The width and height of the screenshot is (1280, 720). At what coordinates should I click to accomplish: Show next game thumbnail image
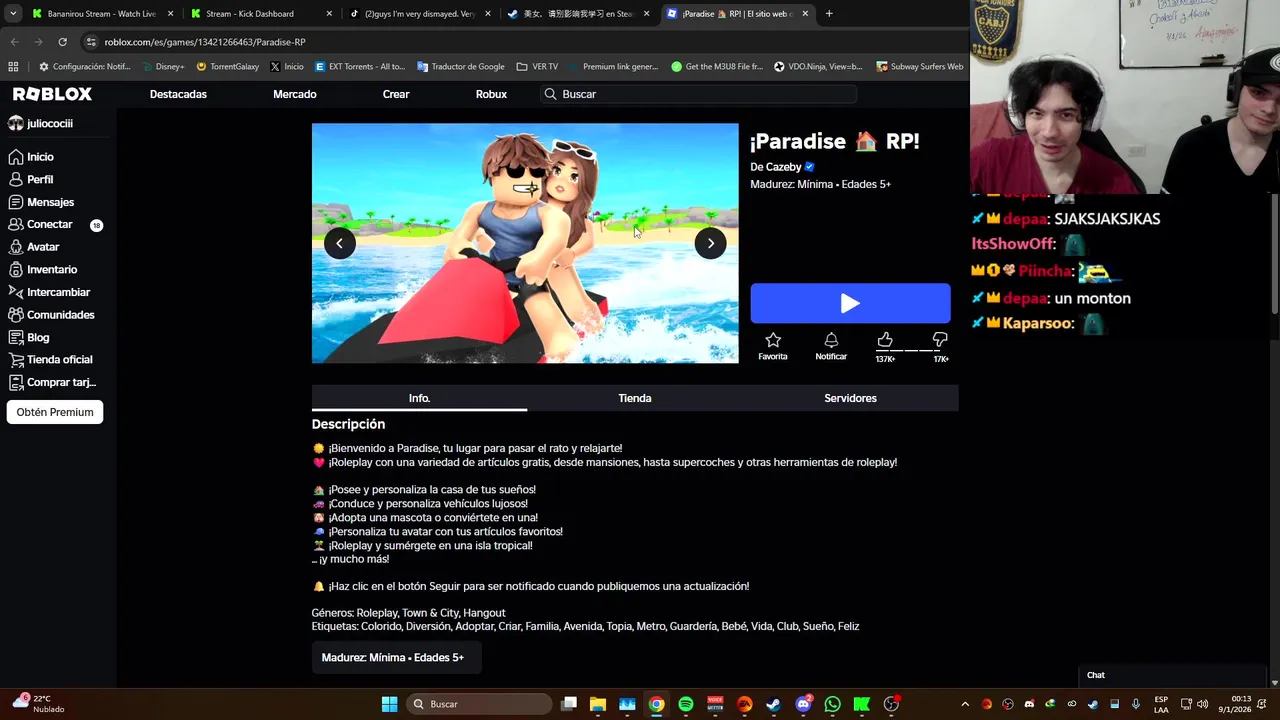point(710,243)
